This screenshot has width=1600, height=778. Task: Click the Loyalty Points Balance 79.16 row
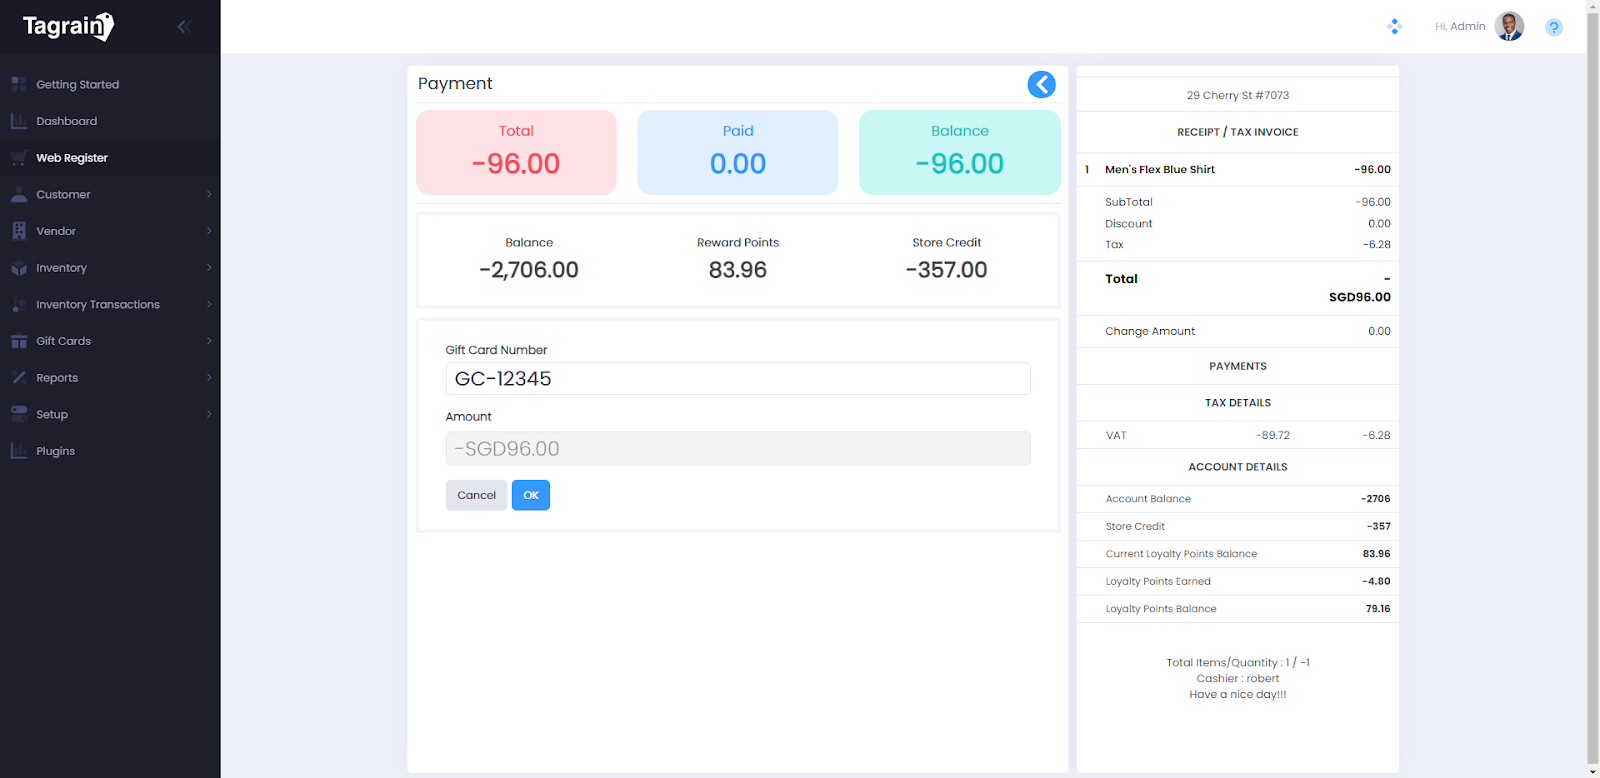[1238, 609]
